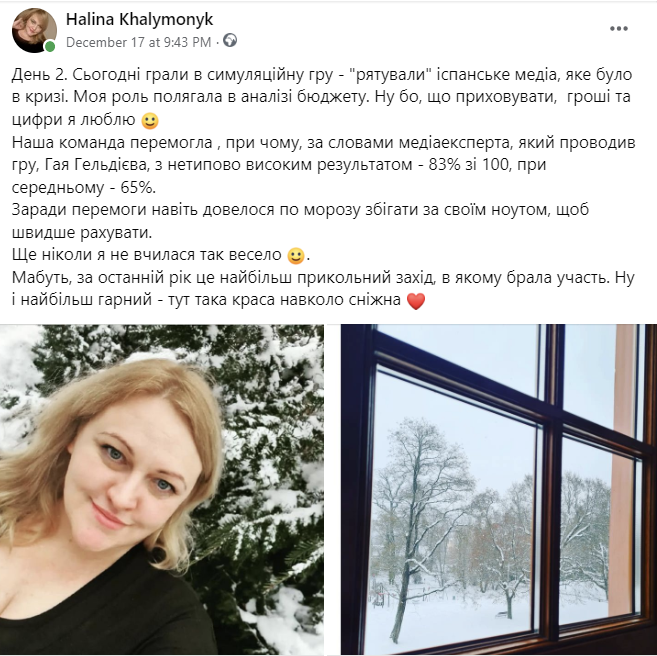The width and height of the screenshot is (657, 656).
Task: Click the smiley emoji after 'весело'
Action: pos(295,256)
